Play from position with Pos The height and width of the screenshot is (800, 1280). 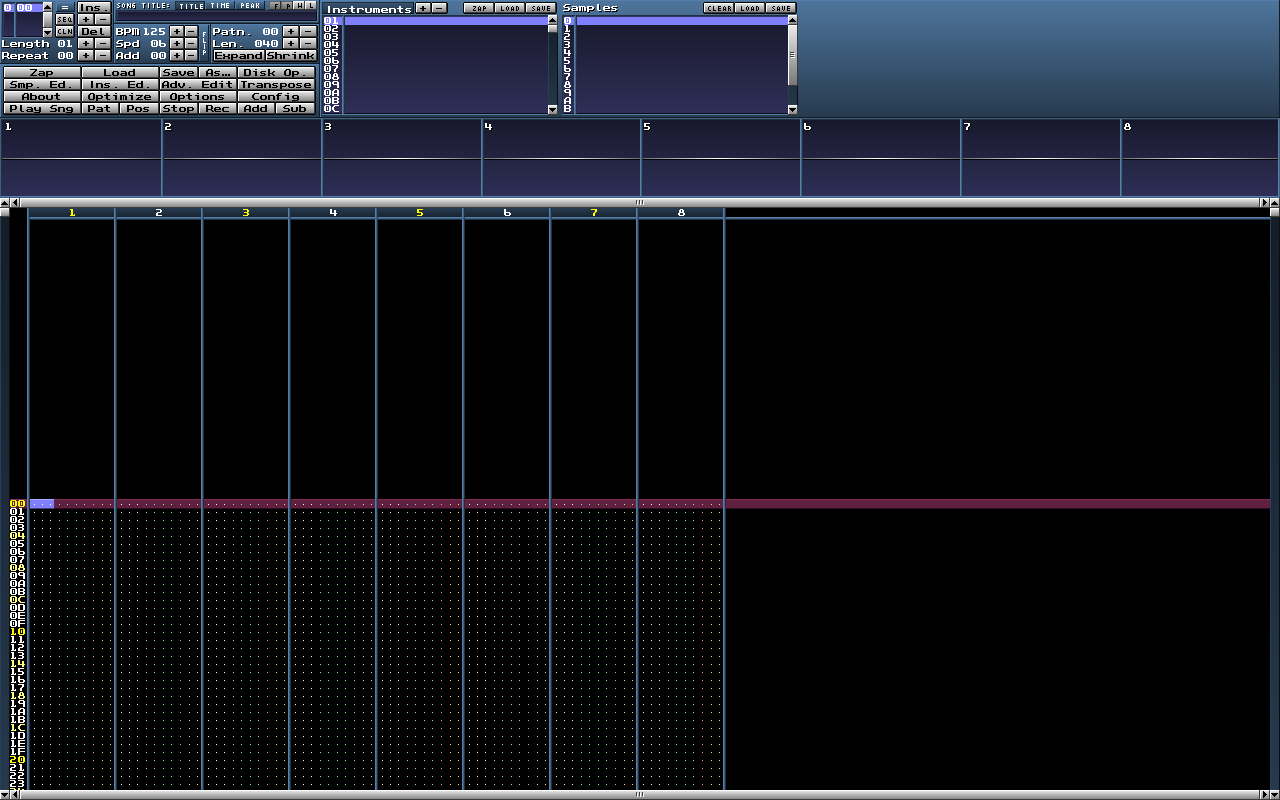tap(139, 109)
